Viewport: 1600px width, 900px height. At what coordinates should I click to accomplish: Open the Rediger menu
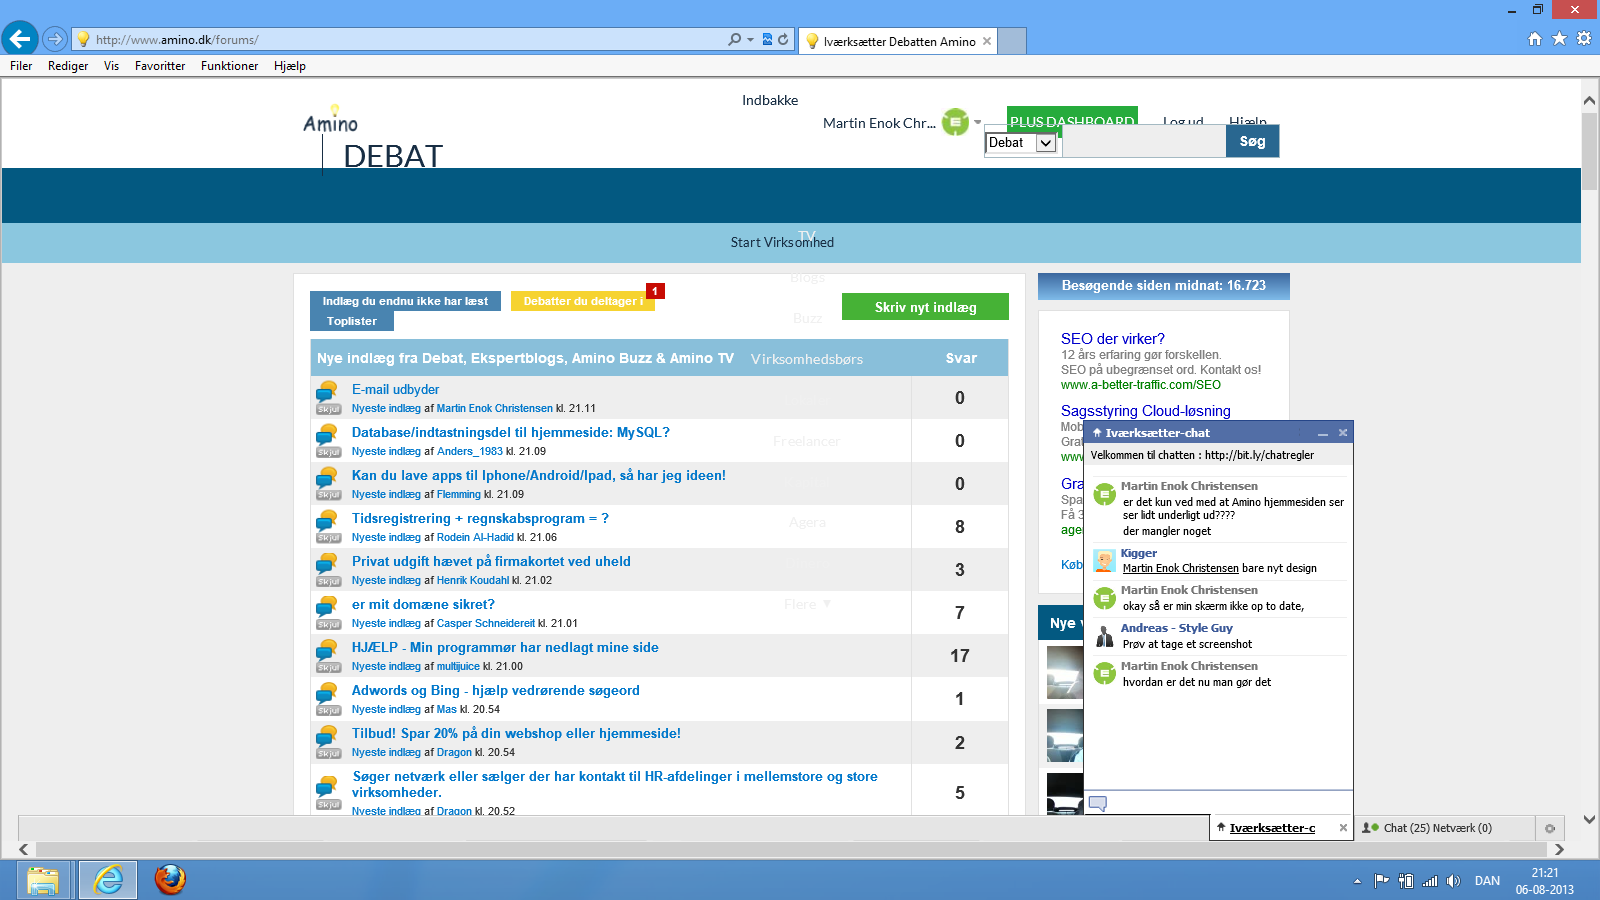click(68, 66)
